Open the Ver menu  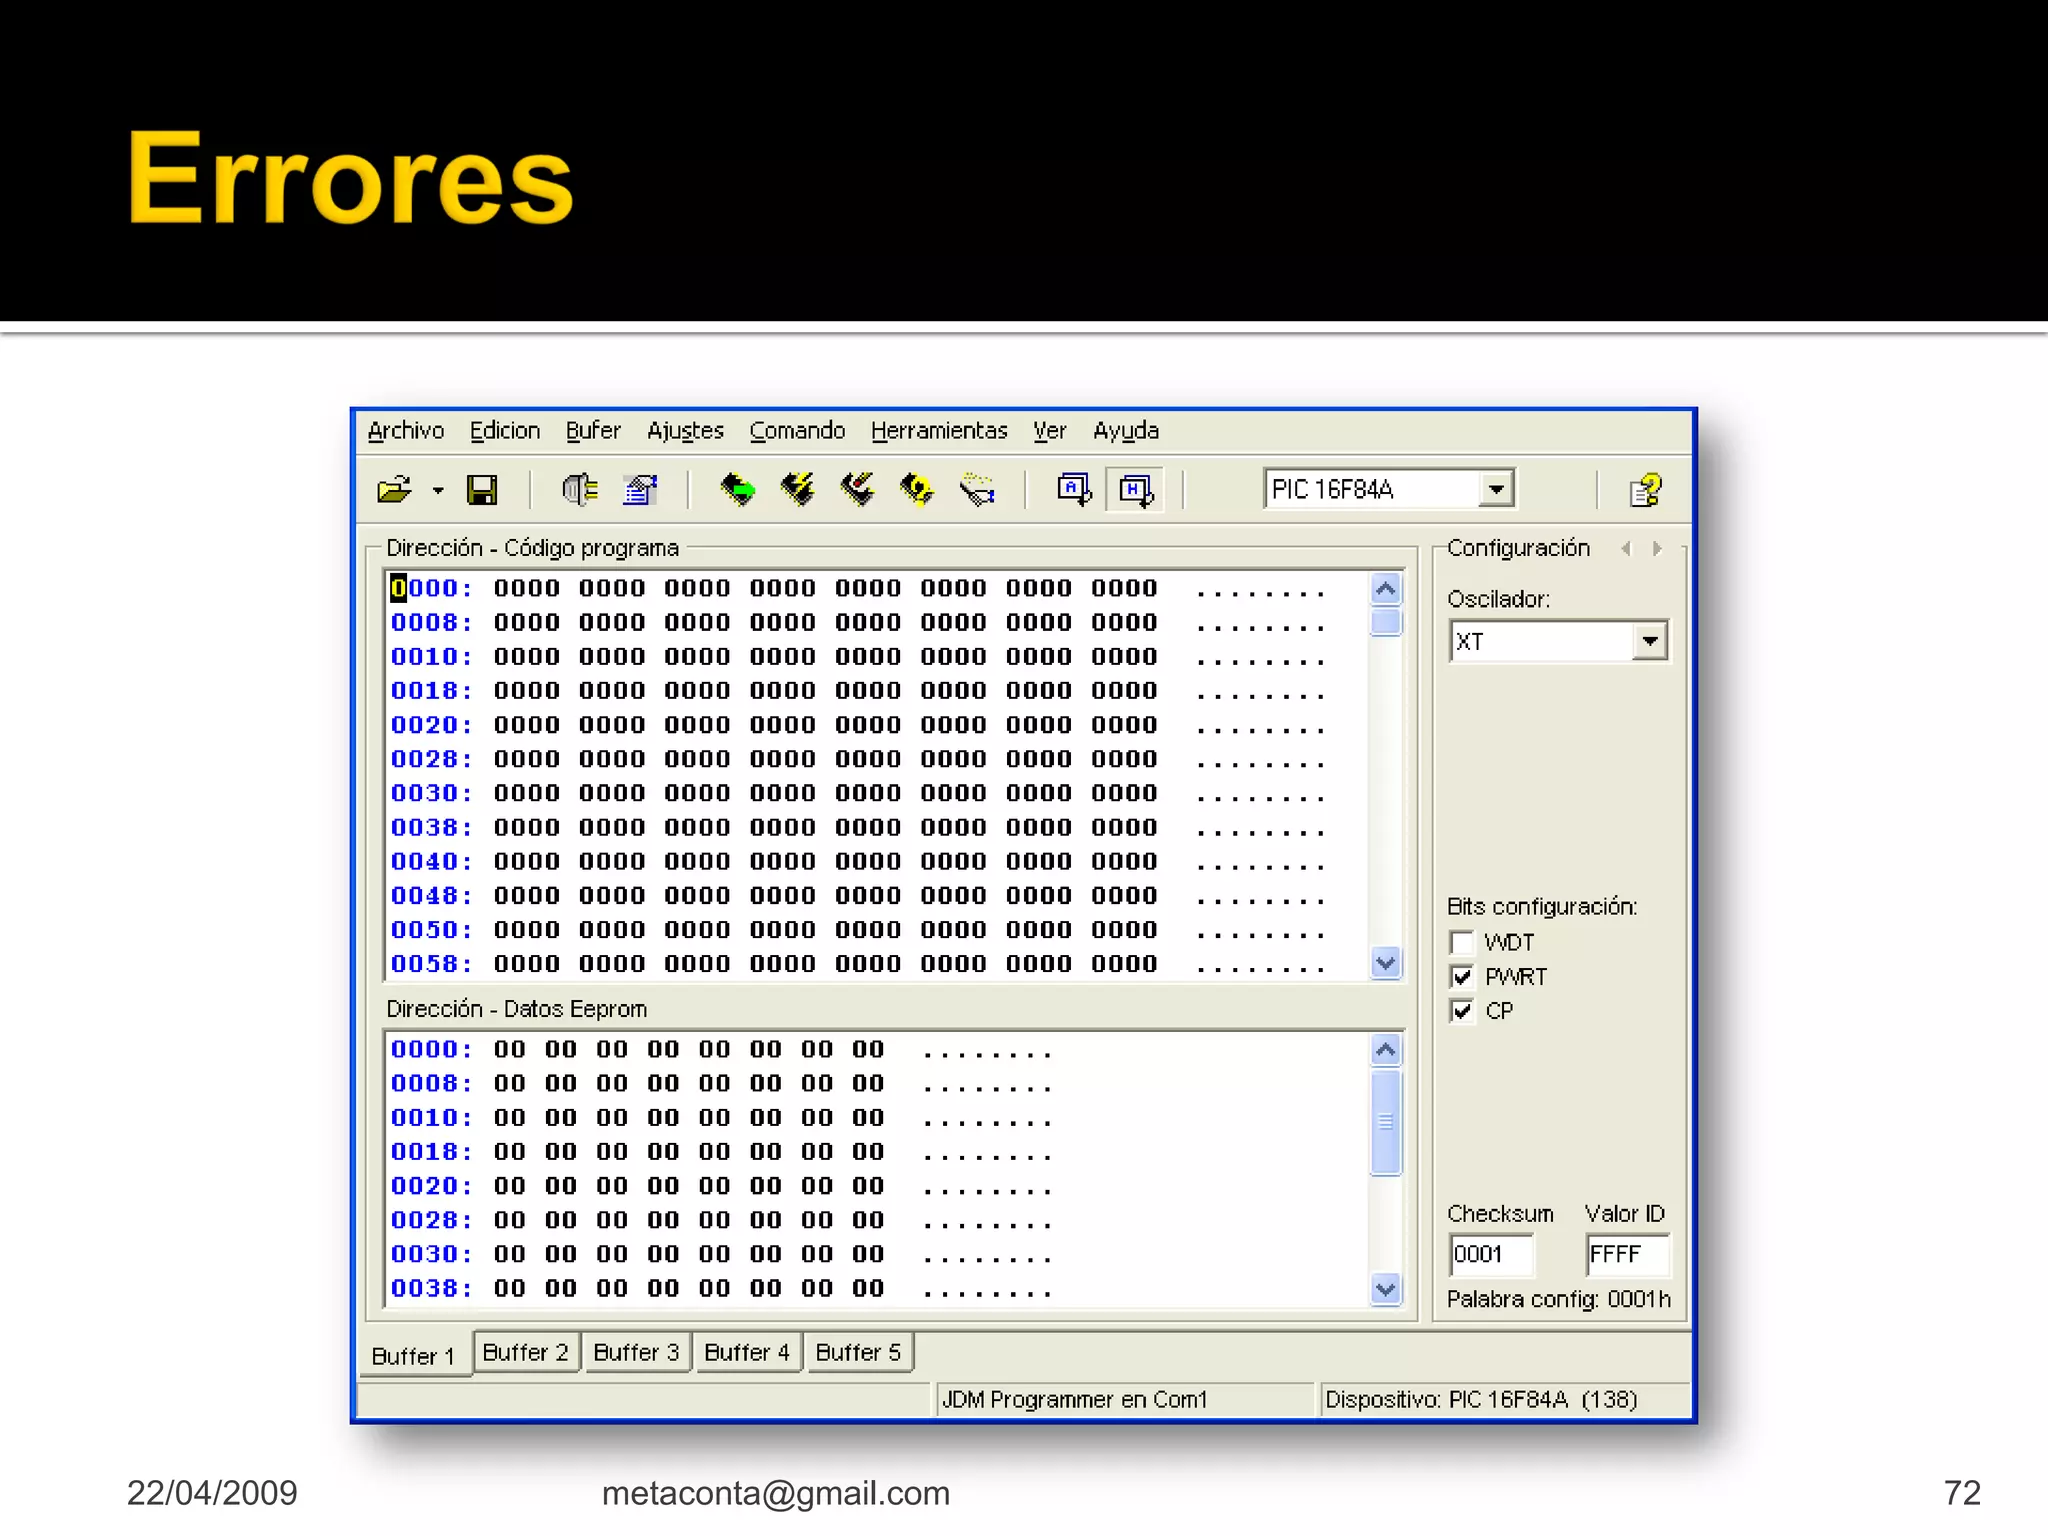click(x=1050, y=431)
